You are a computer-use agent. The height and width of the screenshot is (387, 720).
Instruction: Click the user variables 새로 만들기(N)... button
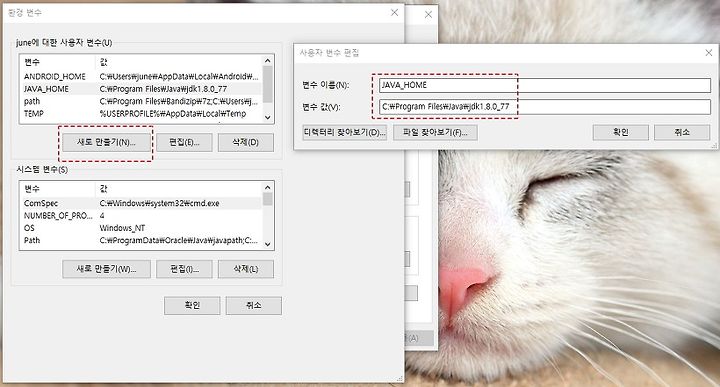click(x=106, y=142)
